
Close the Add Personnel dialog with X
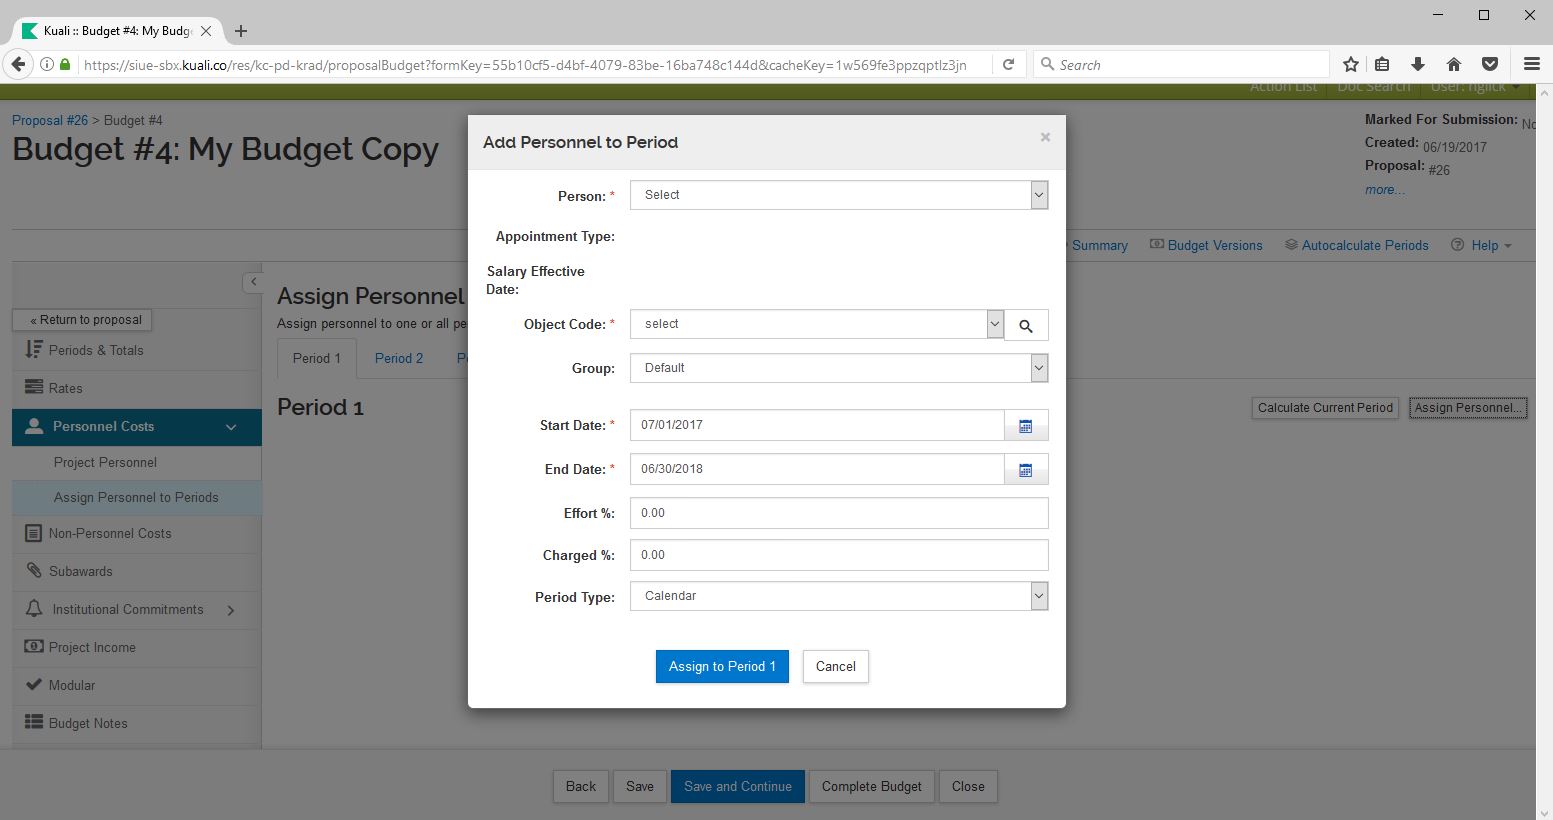coord(1045,137)
